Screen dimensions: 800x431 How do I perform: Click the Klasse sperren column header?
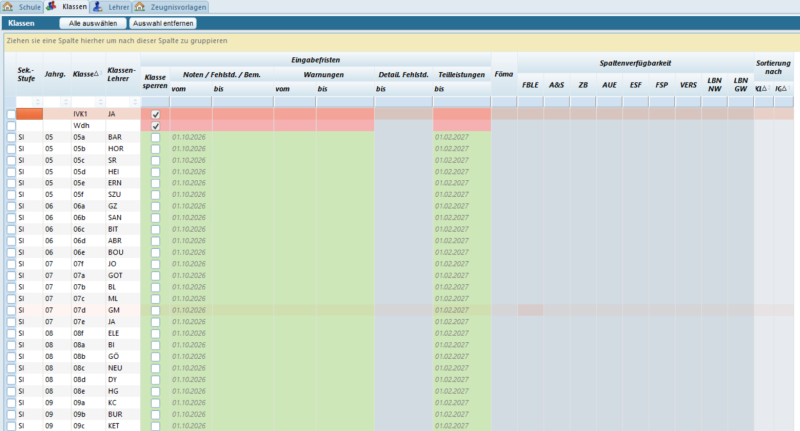(155, 82)
